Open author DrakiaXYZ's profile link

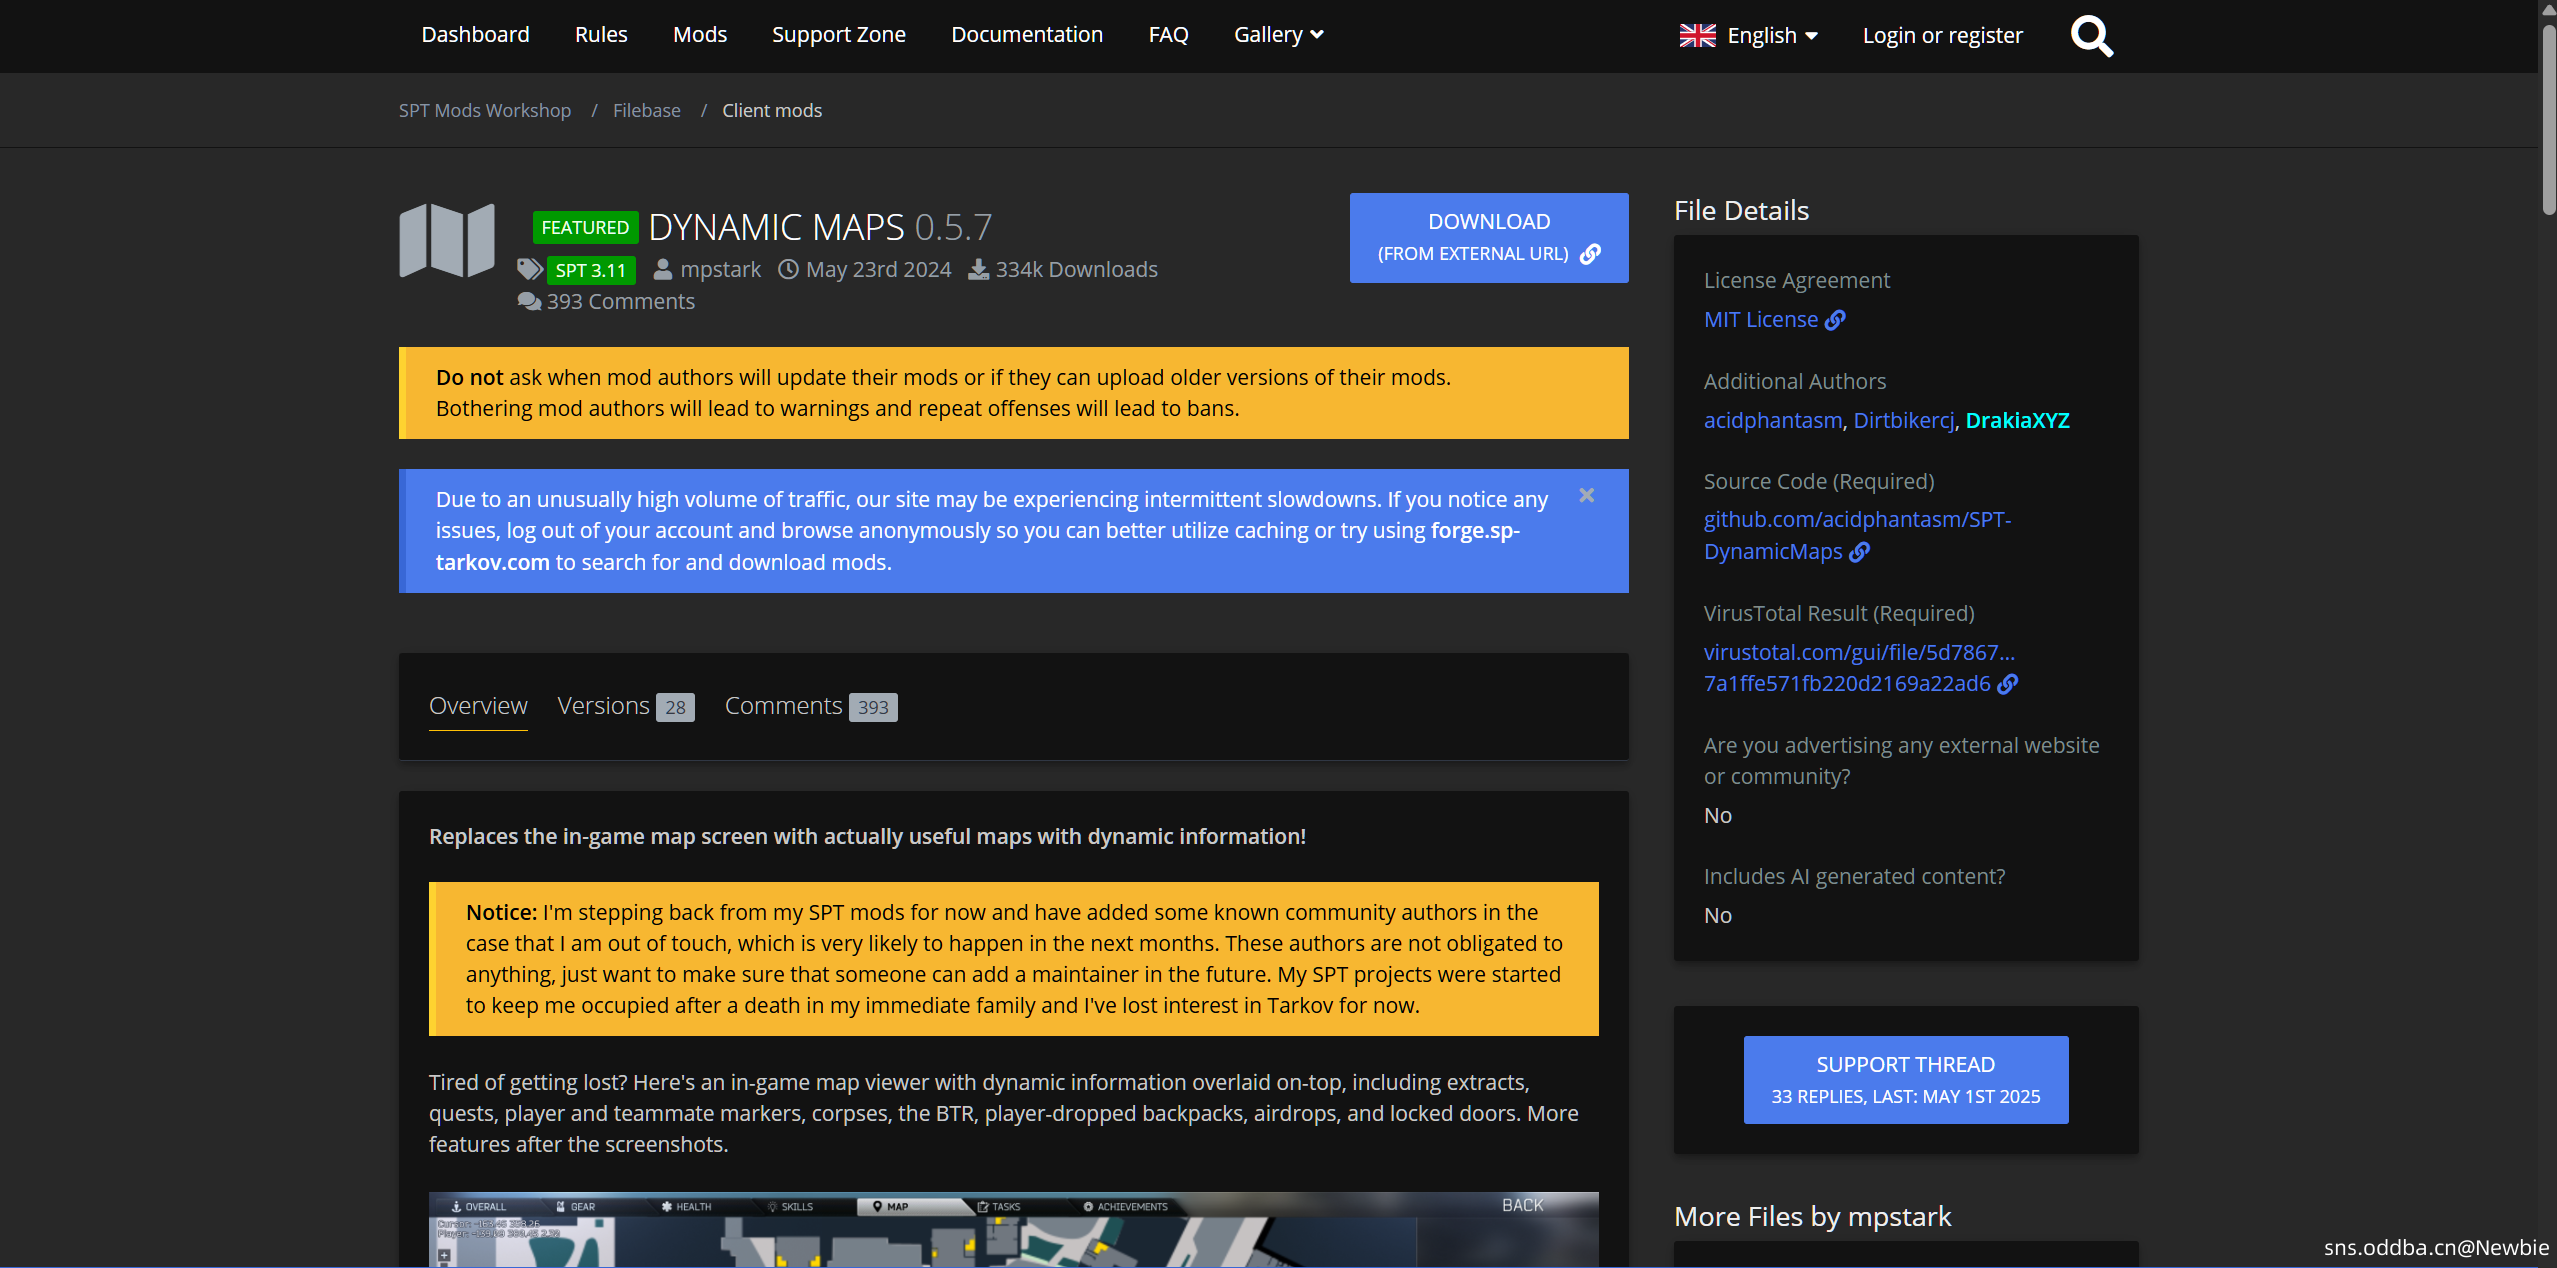coord(2017,421)
